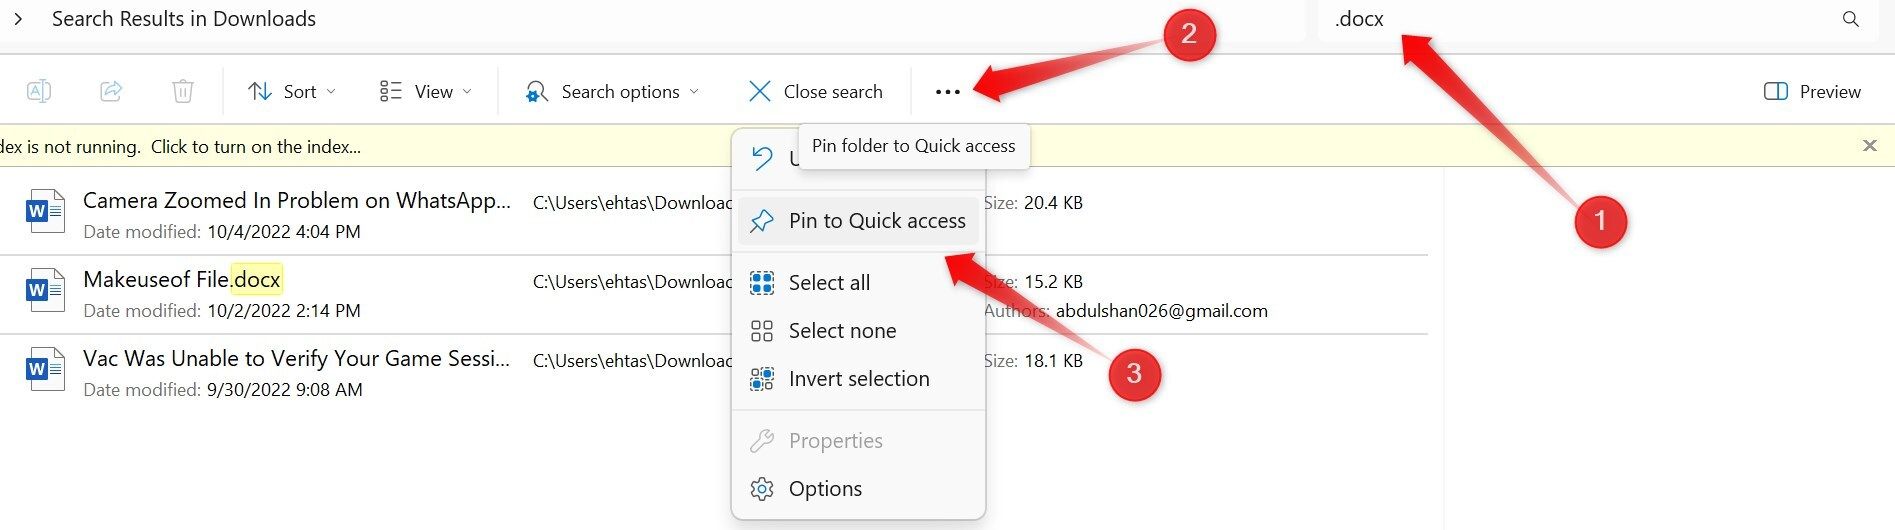Open the Search options dropdown
Viewport: 1895px width, 530px height.
[x=611, y=92]
